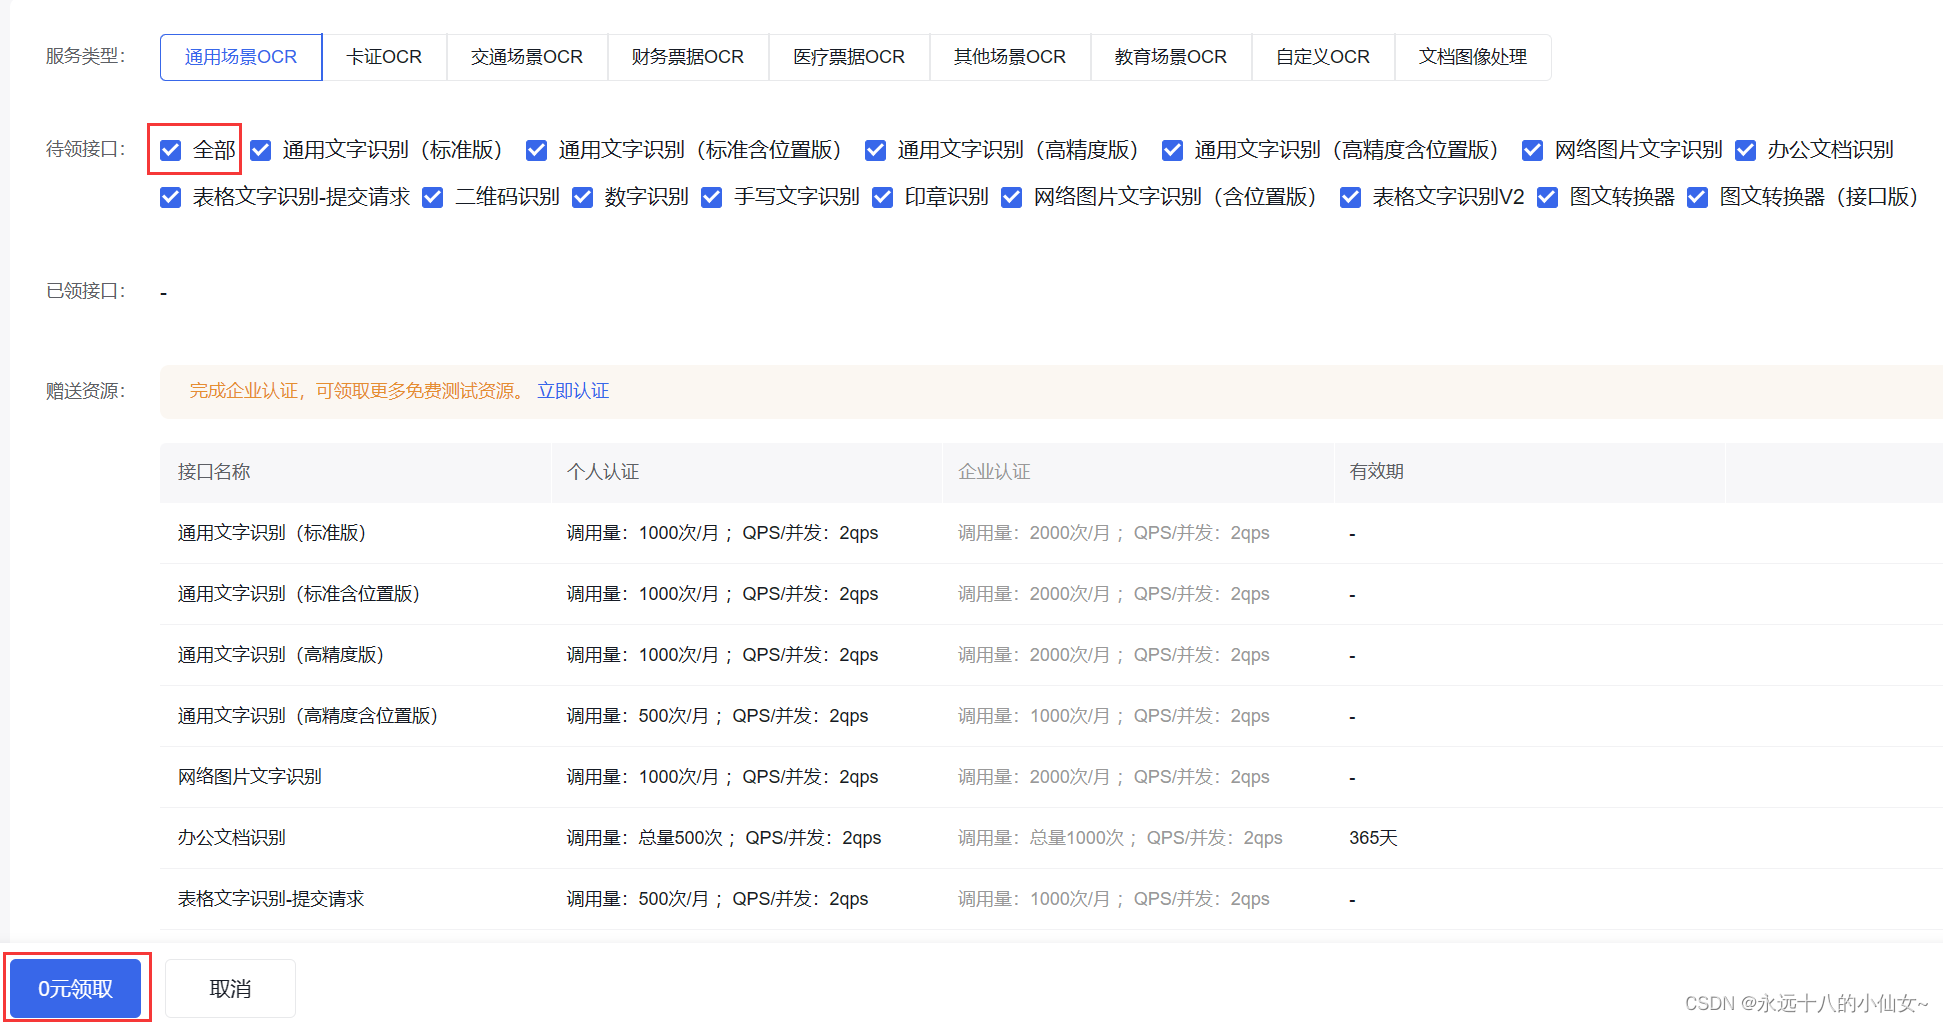Screen dimensions: 1943x1023
Task: Open the 文档图像处理 tab
Action: point(1473,57)
